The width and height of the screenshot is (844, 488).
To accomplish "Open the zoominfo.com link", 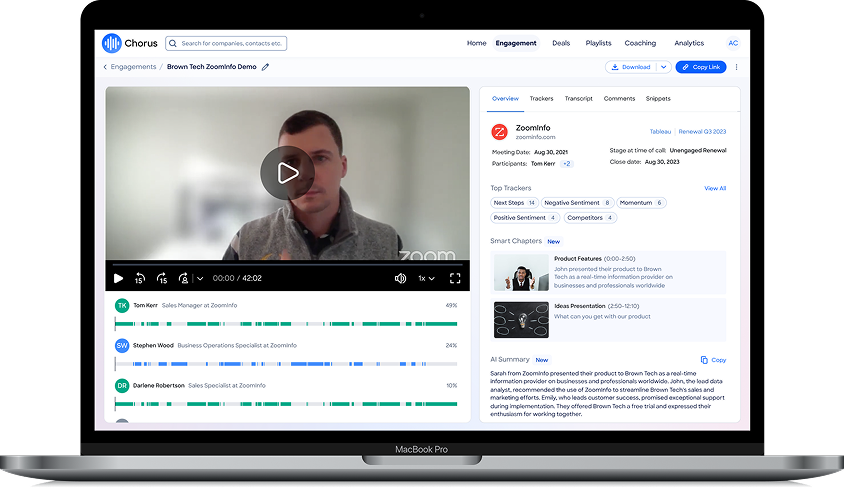I will (535, 137).
